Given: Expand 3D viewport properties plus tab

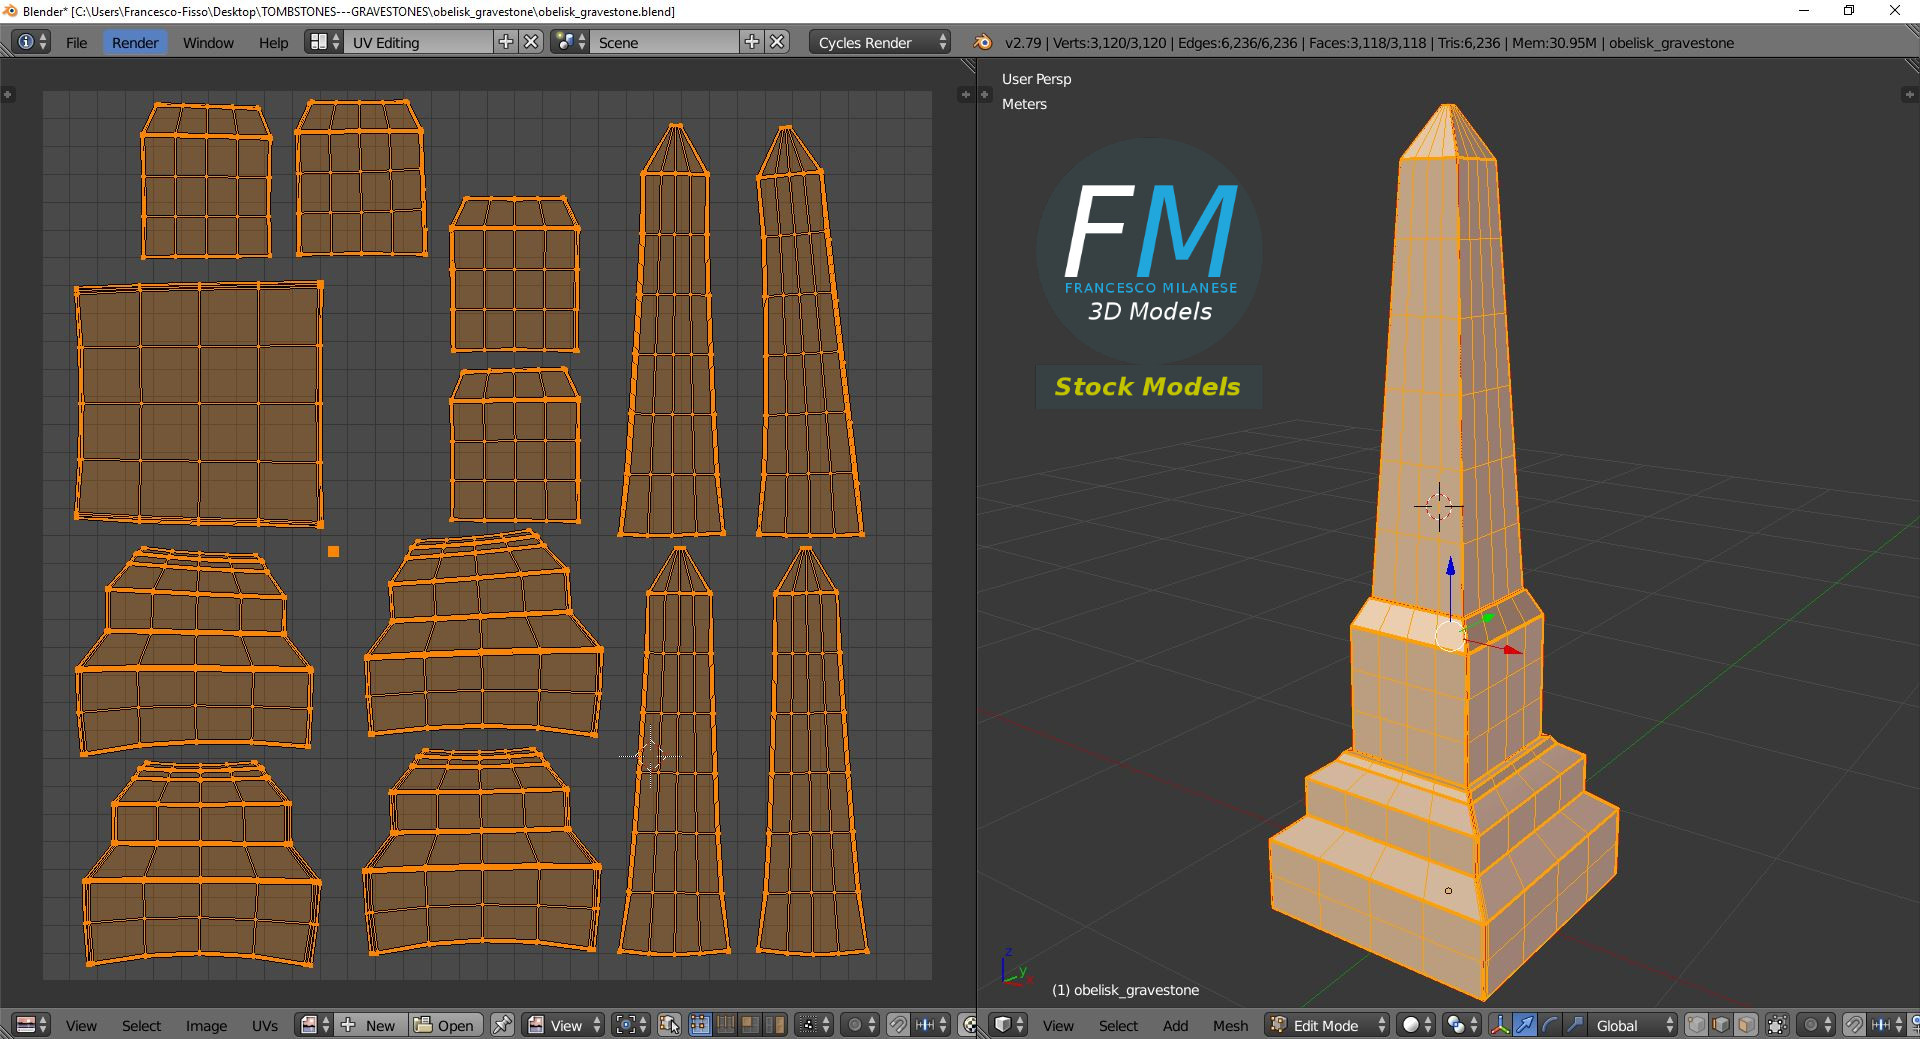Looking at the screenshot, I should click(1909, 94).
